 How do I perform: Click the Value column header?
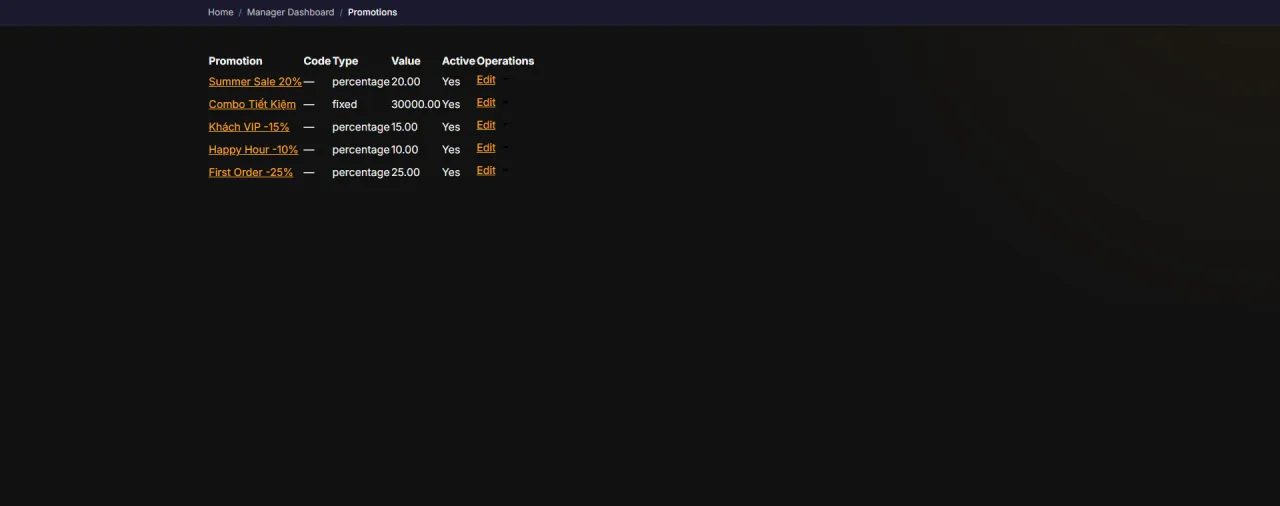point(406,61)
